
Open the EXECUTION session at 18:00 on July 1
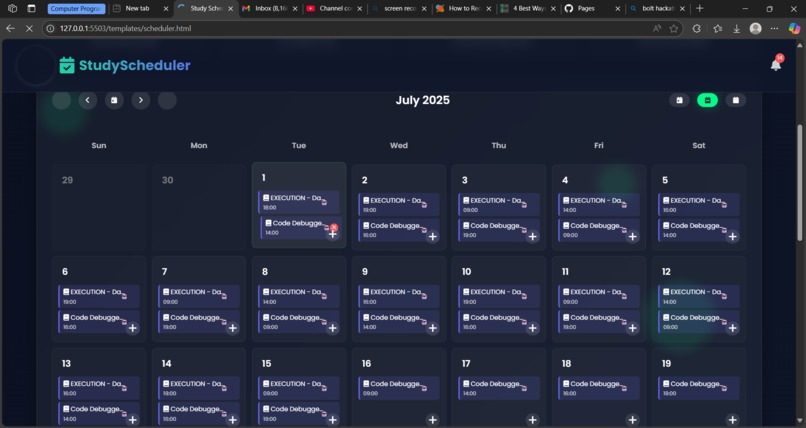pyautogui.click(x=299, y=202)
